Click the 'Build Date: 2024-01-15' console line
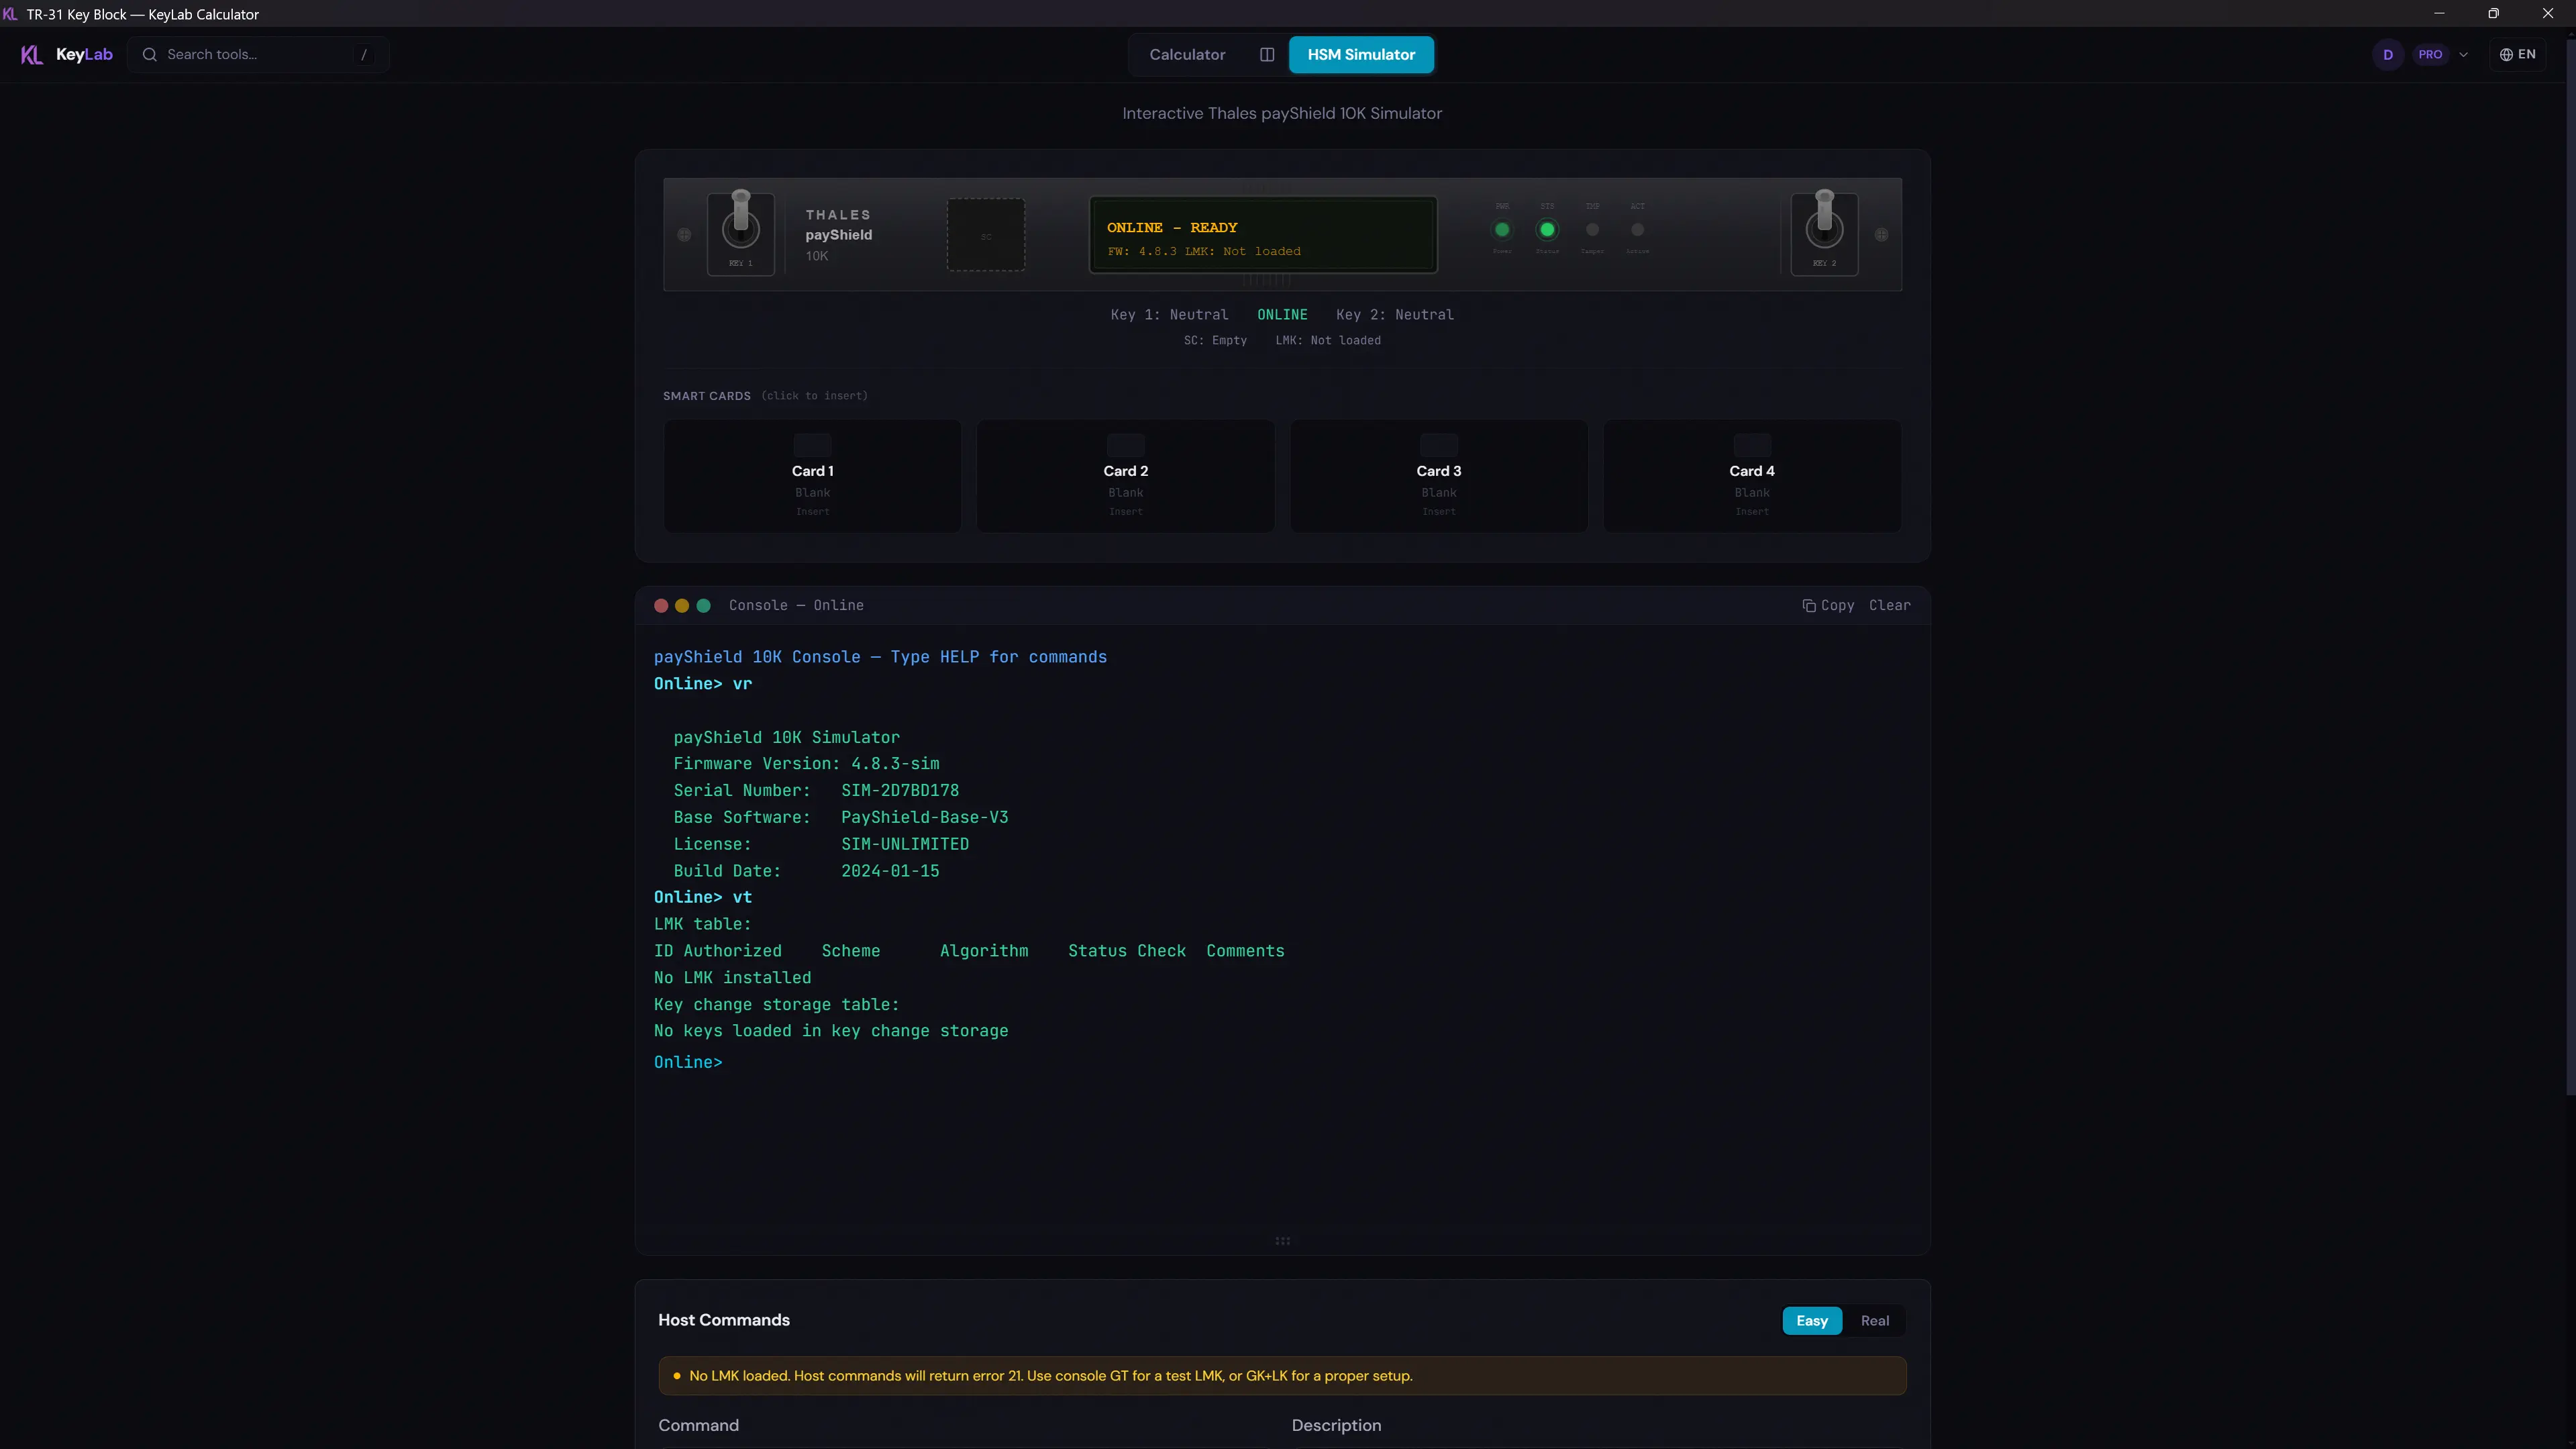Screen dimensions: 2576x1449 (x=806, y=871)
